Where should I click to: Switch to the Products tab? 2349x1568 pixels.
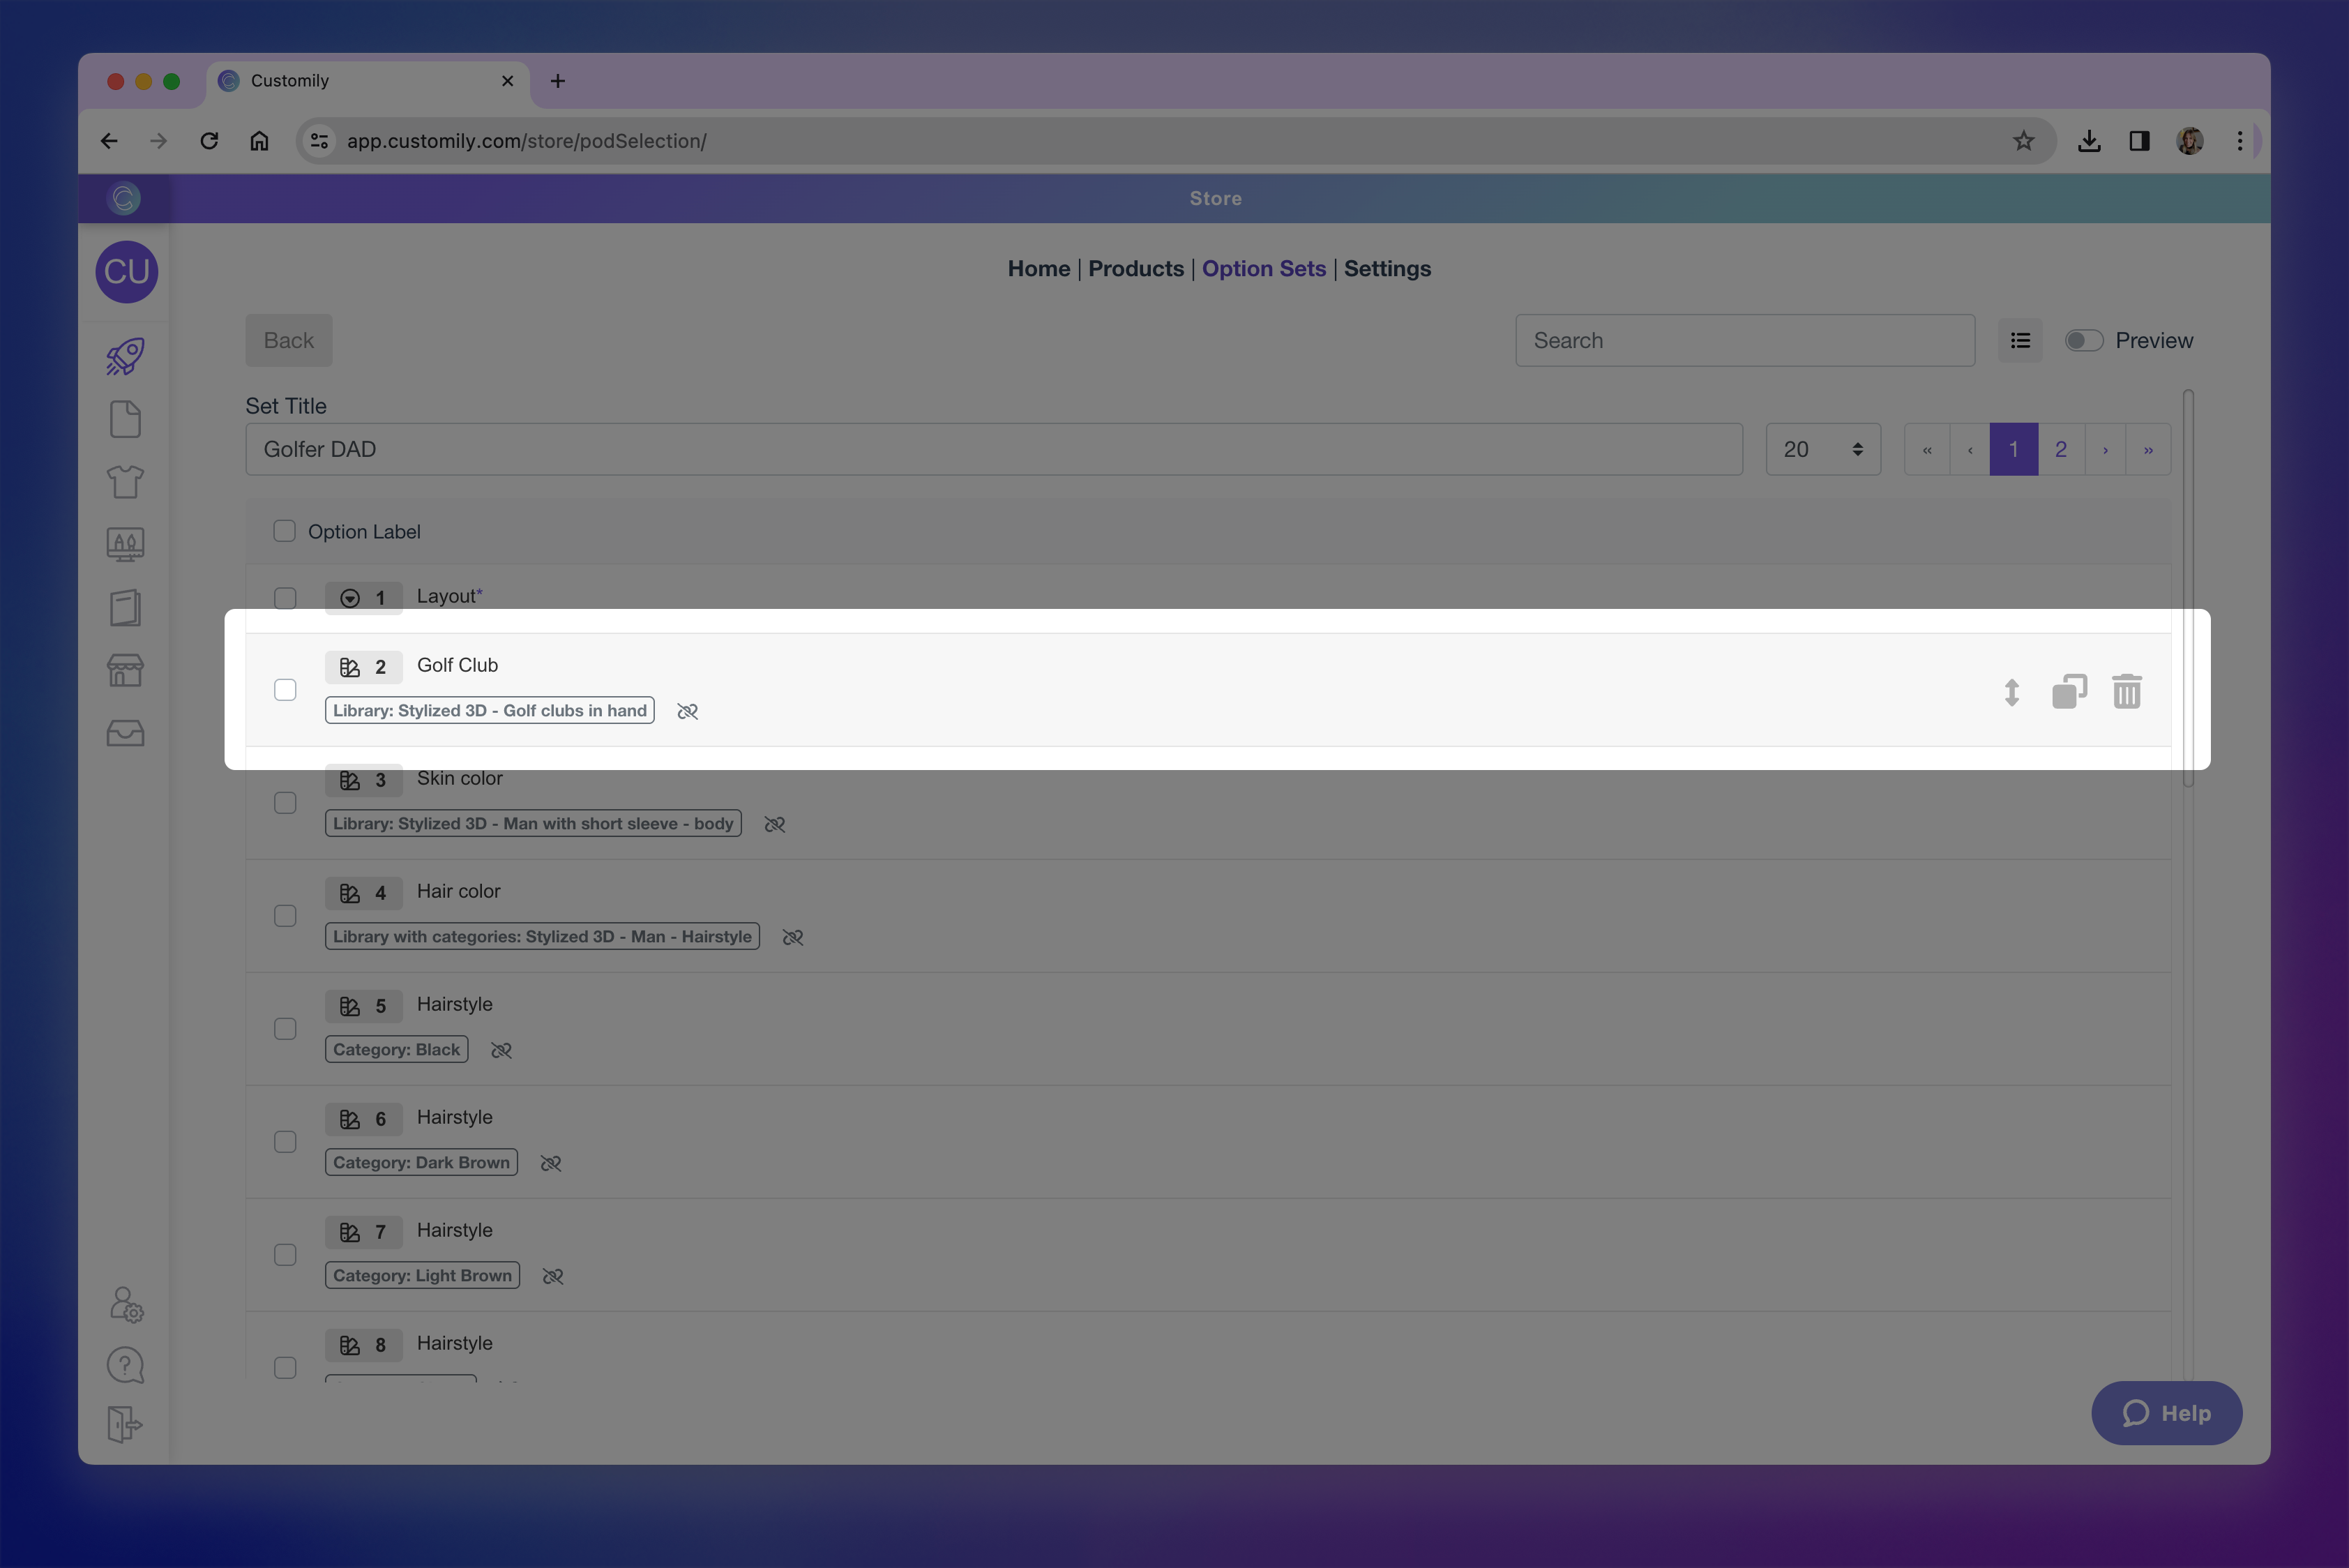coord(1136,268)
